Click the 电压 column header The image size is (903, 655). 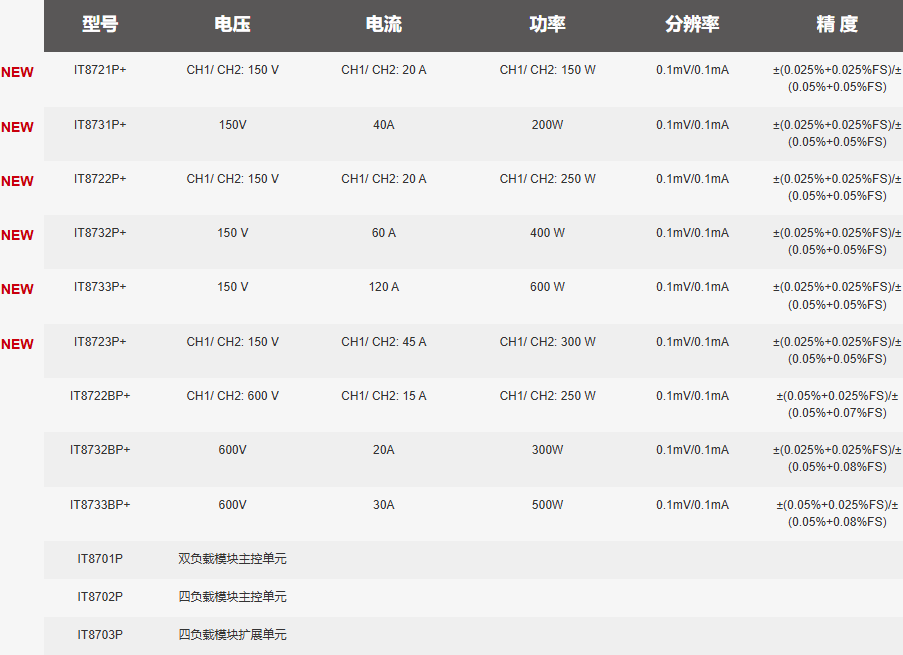(233, 24)
